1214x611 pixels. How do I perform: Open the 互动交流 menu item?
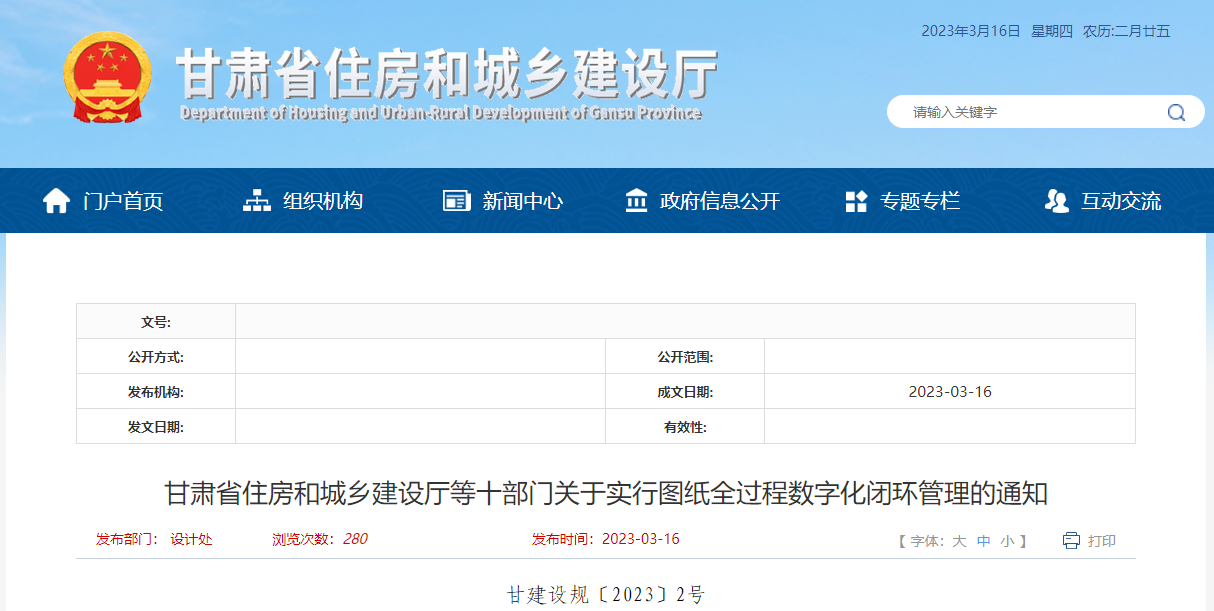(1120, 200)
